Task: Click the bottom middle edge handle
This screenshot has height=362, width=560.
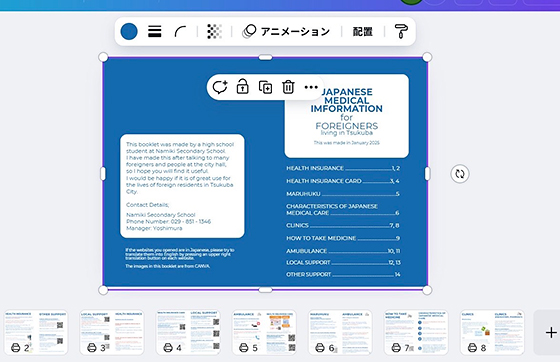Action: point(265,290)
